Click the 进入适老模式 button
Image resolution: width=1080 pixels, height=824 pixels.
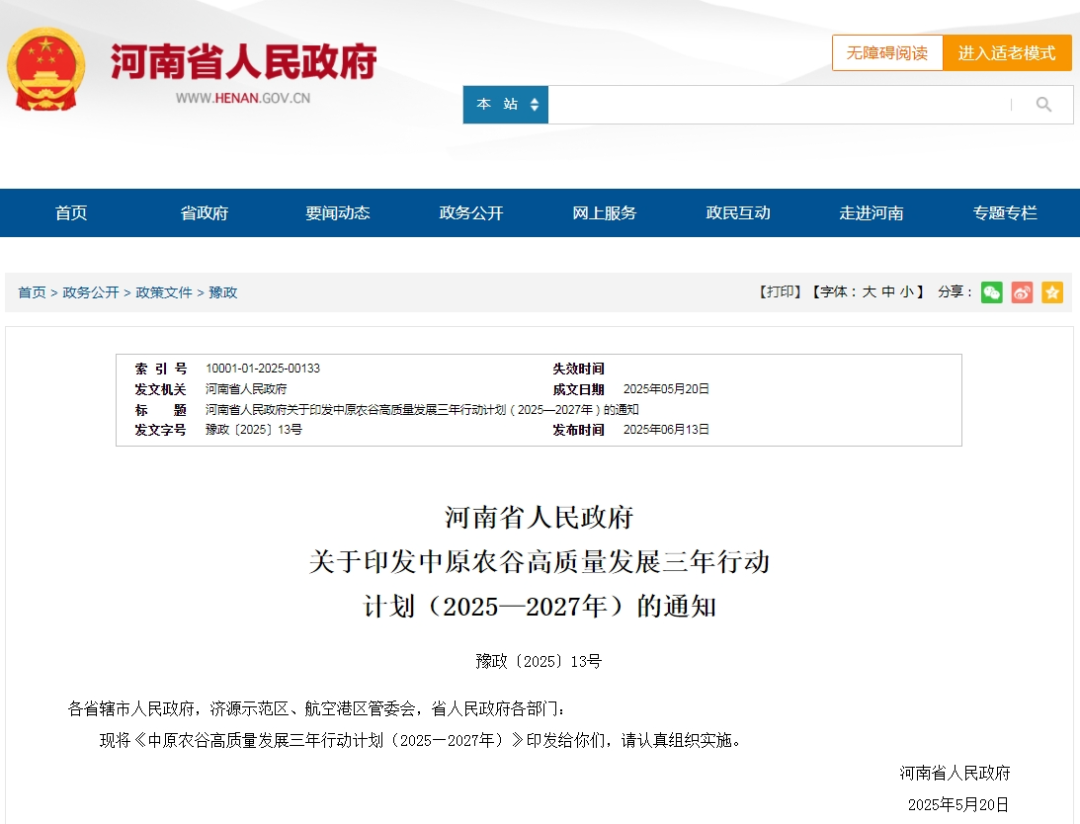[x=1007, y=53]
